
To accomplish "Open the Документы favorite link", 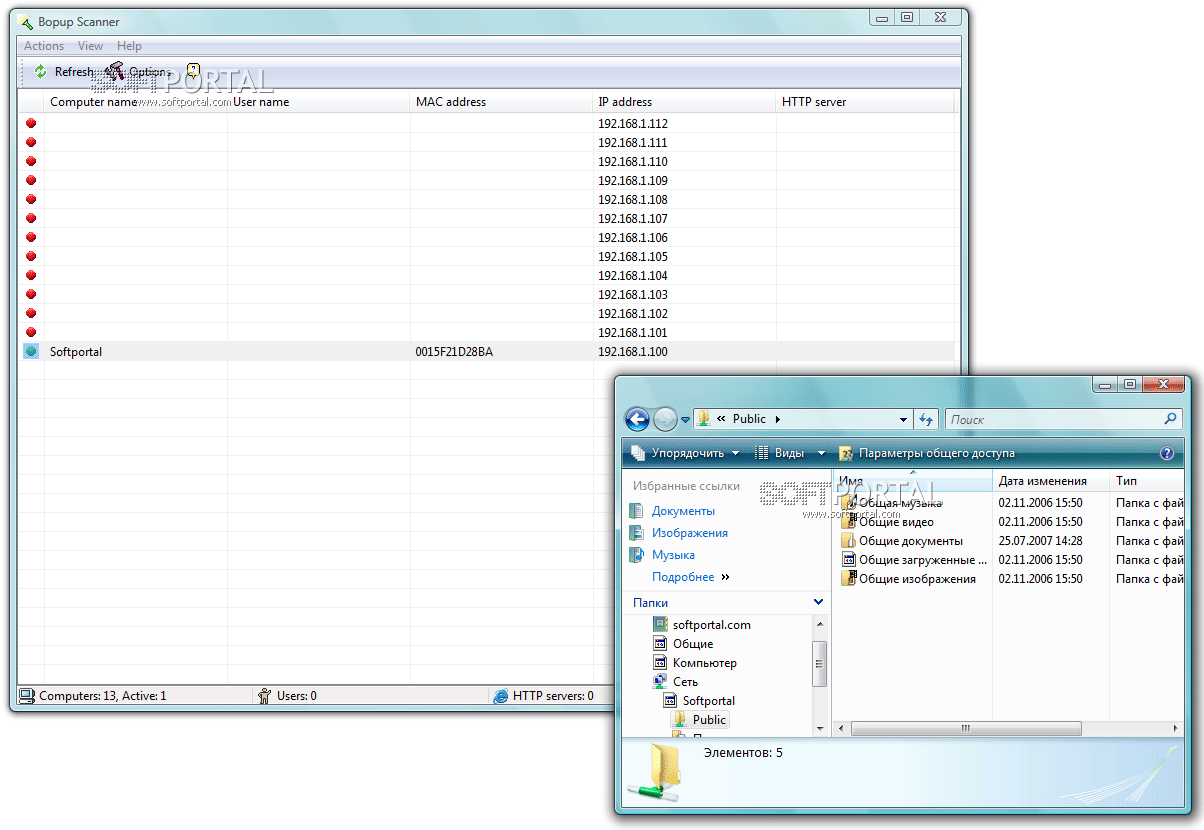I will pyautogui.click(x=683, y=511).
